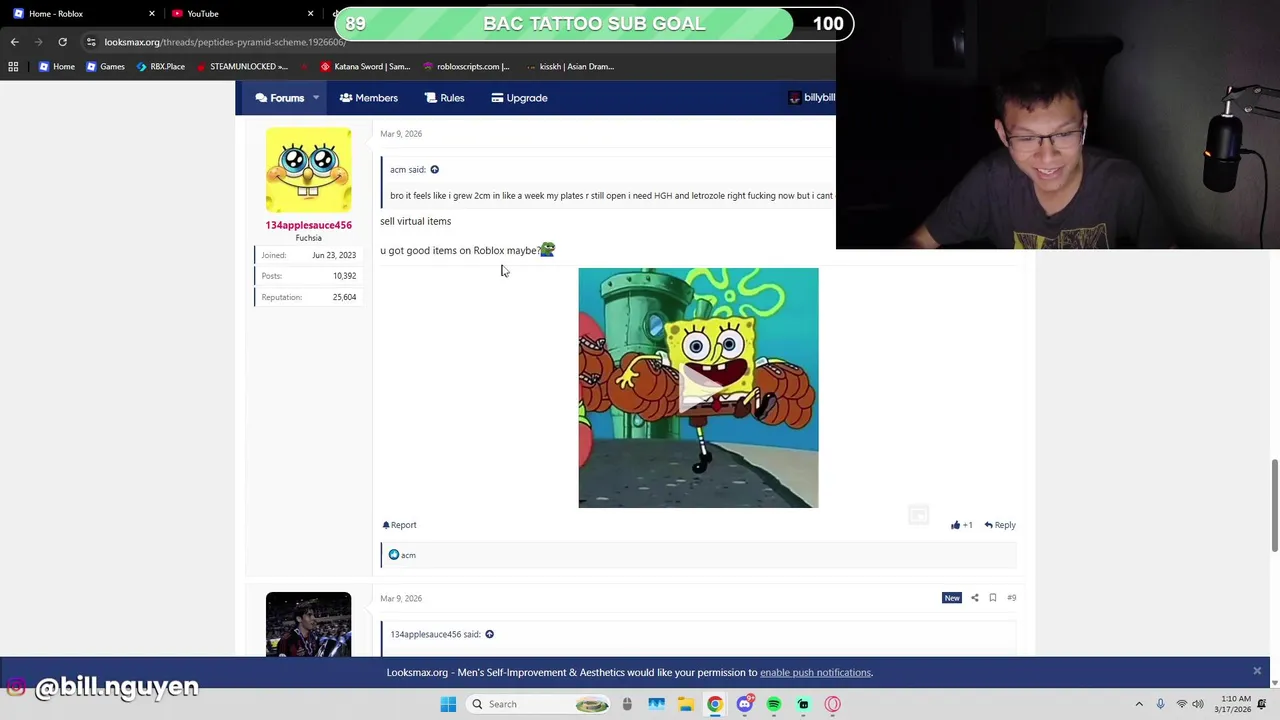The image size is (1280, 720).
Task: Open the second poster's avatar
Action: 308,625
